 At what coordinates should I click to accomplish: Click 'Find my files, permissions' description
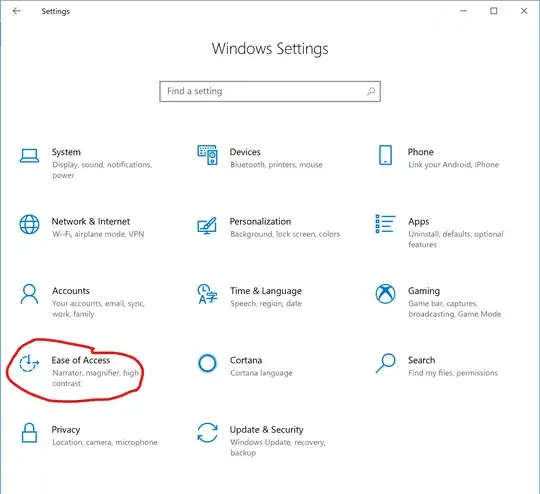[x=453, y=373]
